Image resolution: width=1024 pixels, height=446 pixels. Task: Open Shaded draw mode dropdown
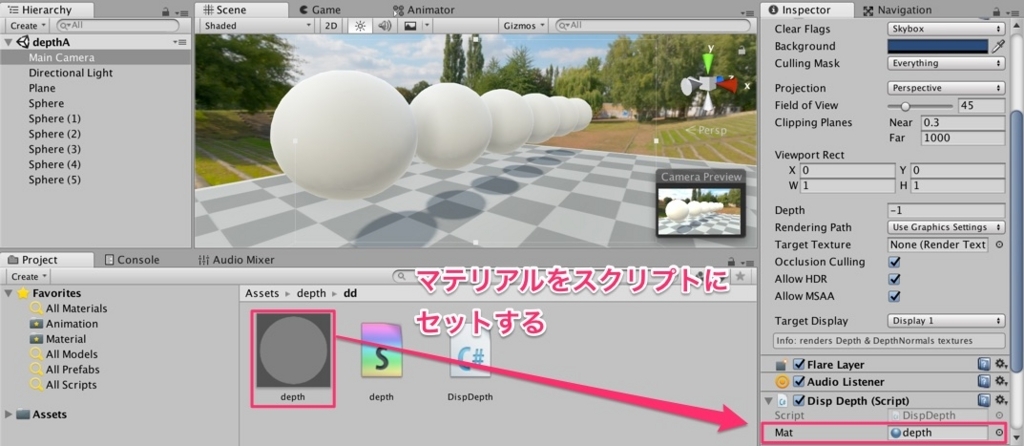pos(257,26)
